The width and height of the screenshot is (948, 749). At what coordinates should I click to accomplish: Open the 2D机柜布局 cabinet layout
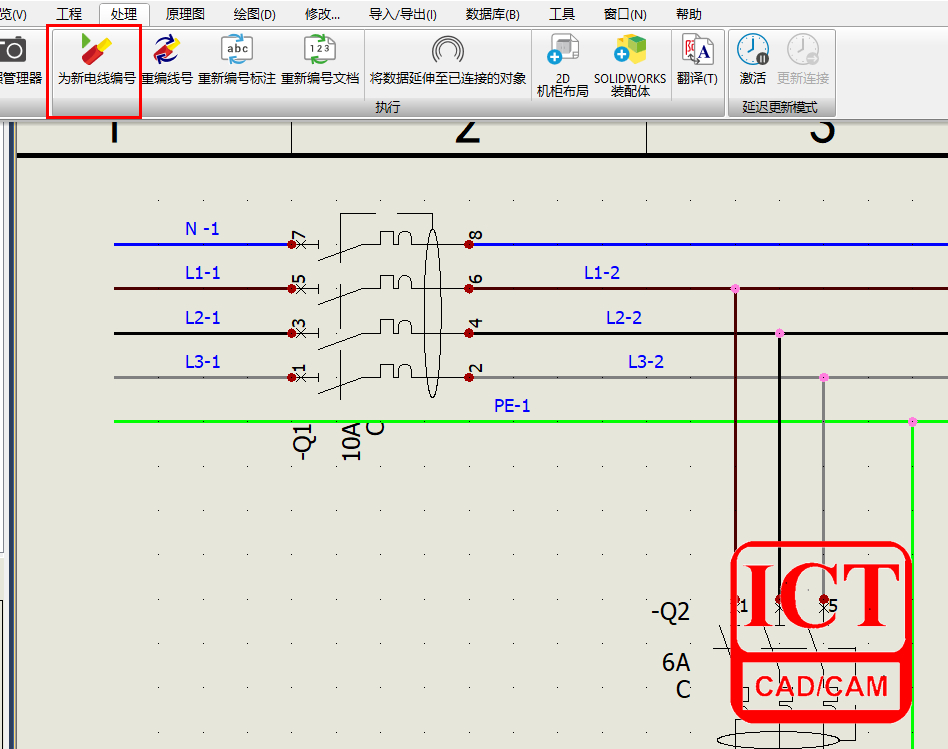562,50
